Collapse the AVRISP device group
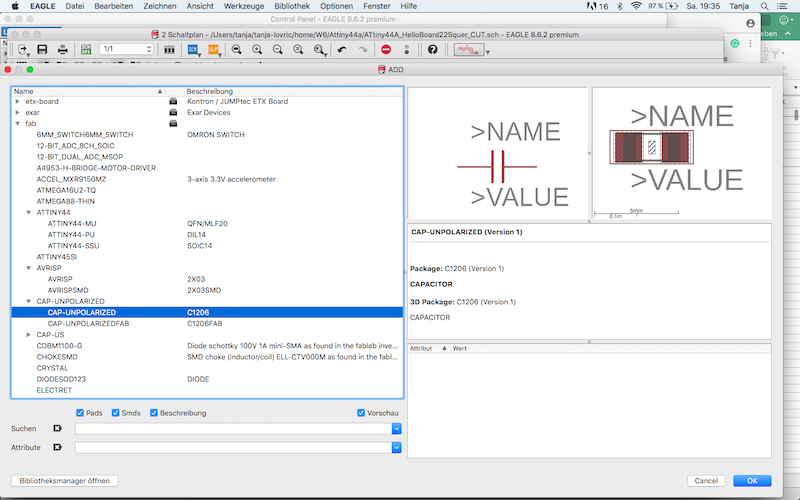This screenshot has width=800, height=500. pos(29,268)
